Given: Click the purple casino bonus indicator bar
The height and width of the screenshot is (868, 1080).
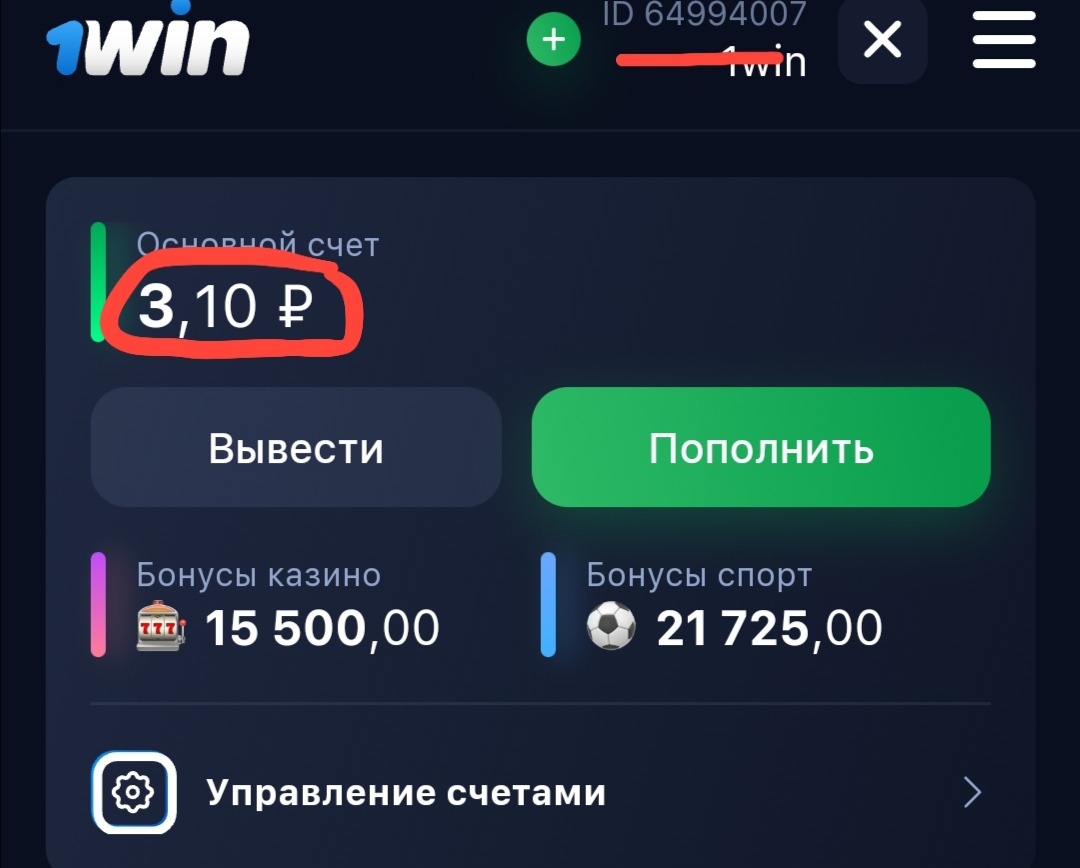Looking at the screenshot, I should click(x=98, y=604).
